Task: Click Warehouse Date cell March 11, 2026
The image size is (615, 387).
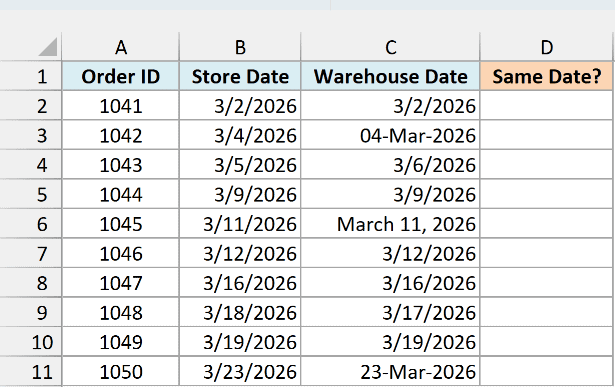Action: click(x=390, y=224)
